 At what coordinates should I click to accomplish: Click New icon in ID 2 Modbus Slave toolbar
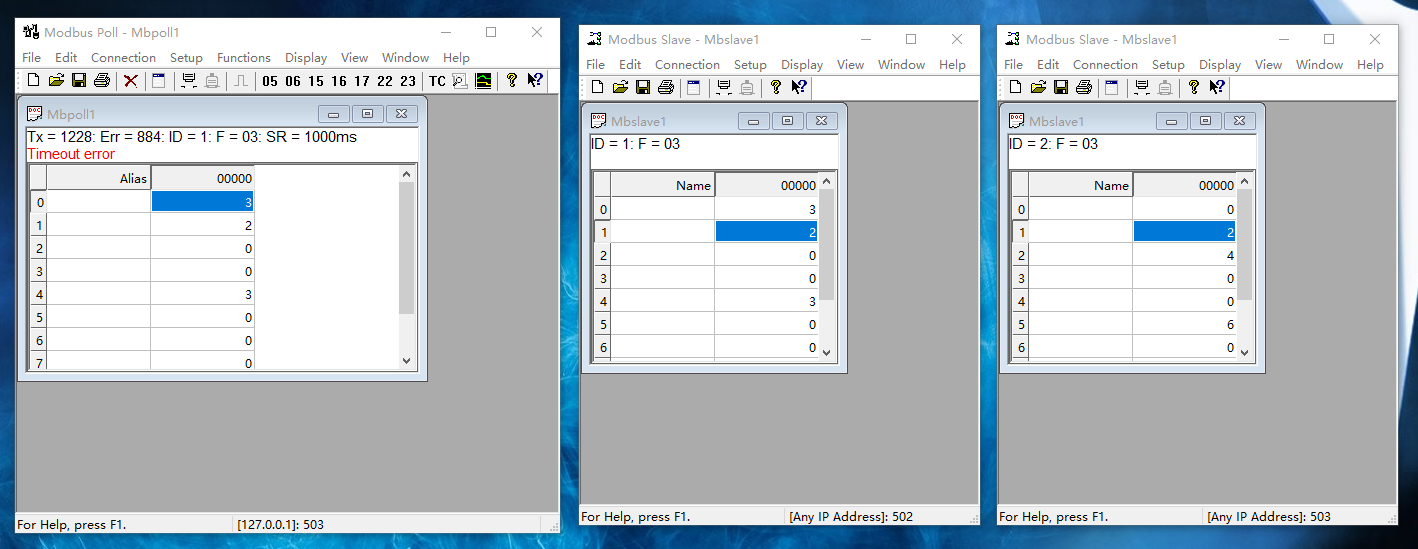tap(1015, 87)
